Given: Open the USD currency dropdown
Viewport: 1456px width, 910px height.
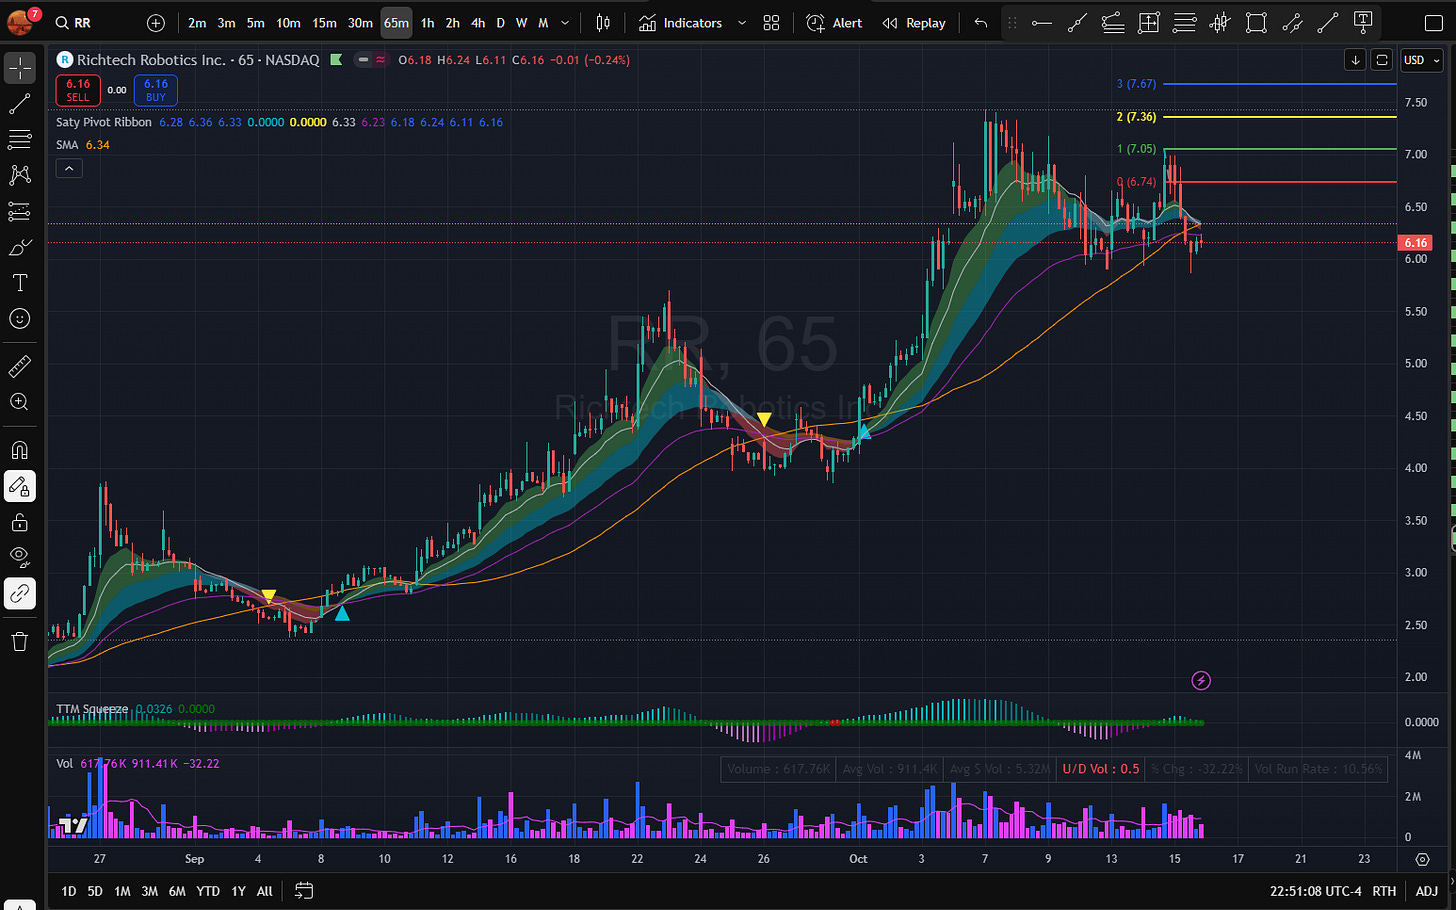Looking at the screenshot, I should tap(1421, 60).
